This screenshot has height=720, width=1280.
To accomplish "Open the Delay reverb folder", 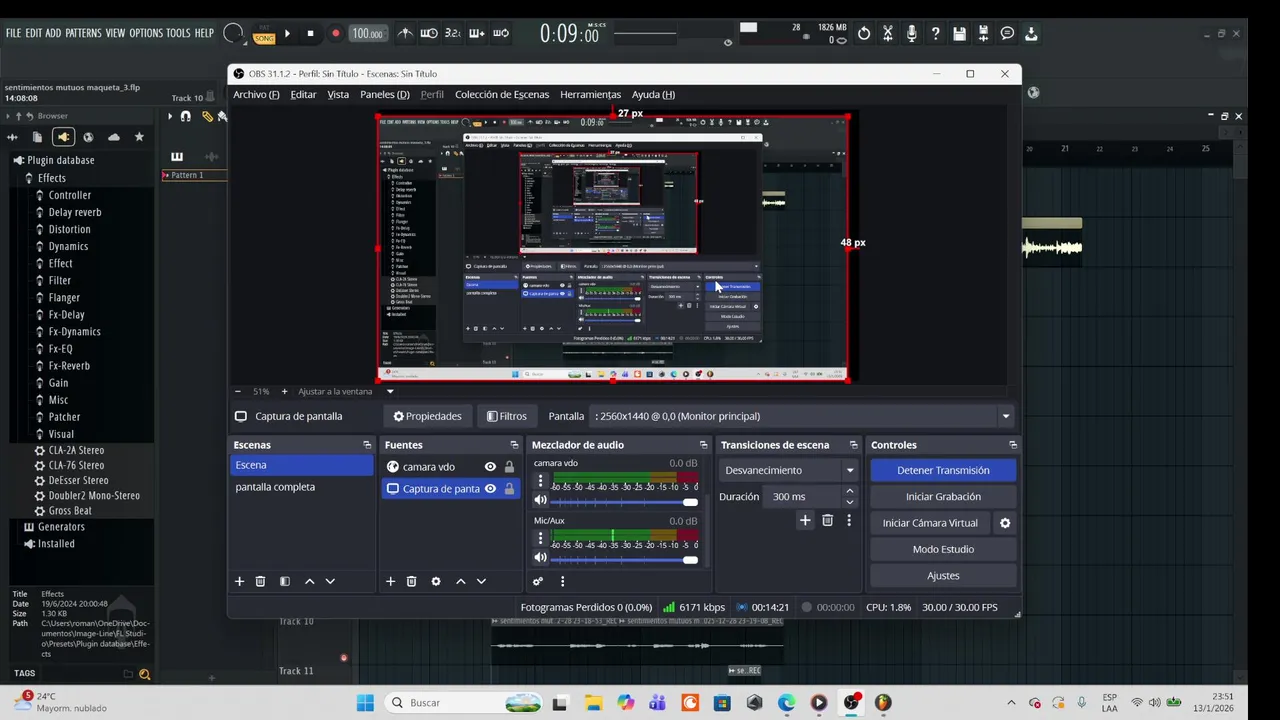I will tap(75, 212).
